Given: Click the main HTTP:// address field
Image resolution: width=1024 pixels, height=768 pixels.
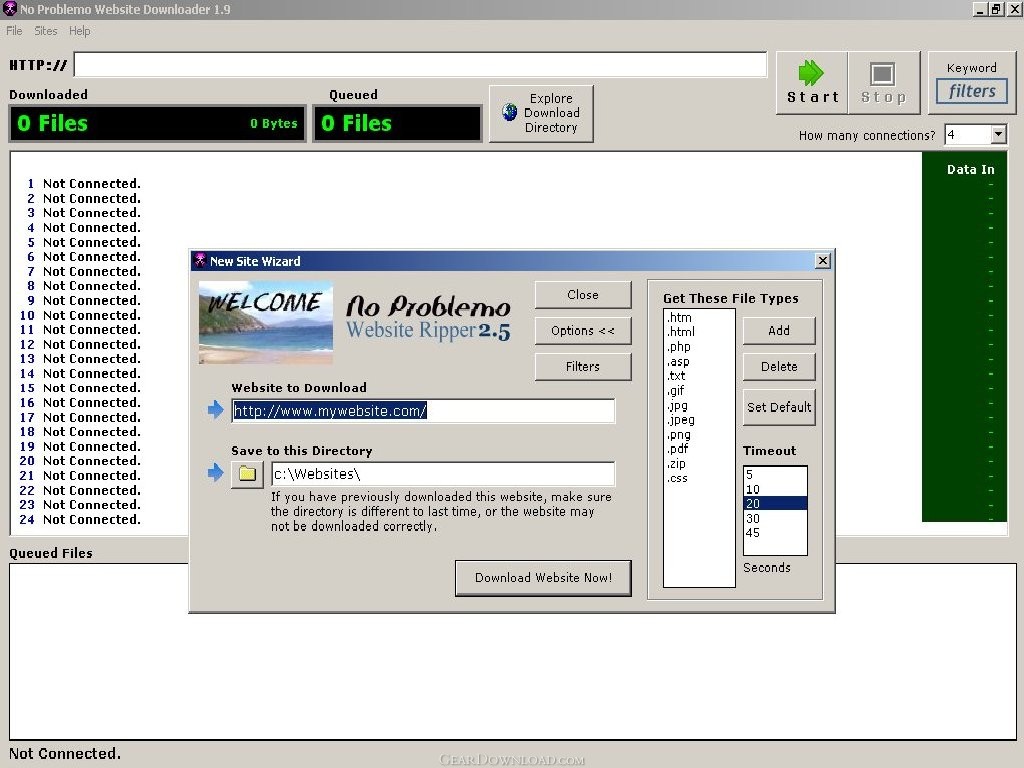Looking at the screenshot, I should pyautogui.click(x=421, y=65).
